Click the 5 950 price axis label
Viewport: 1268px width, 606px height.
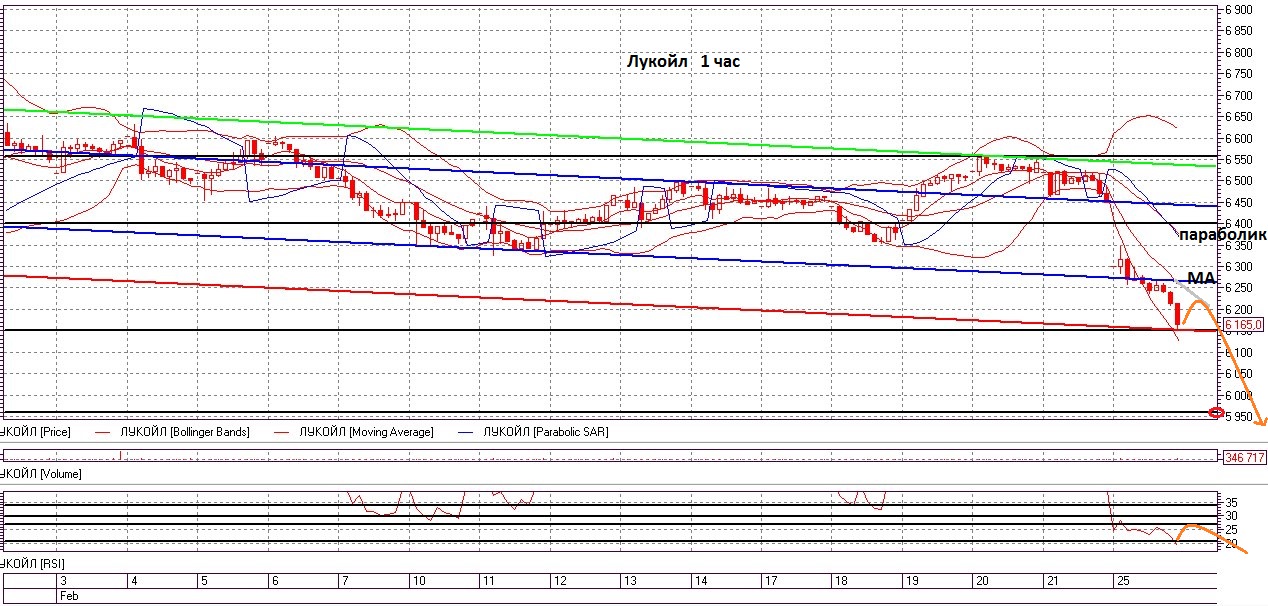pyautogui.click(x=1238, y=417)
